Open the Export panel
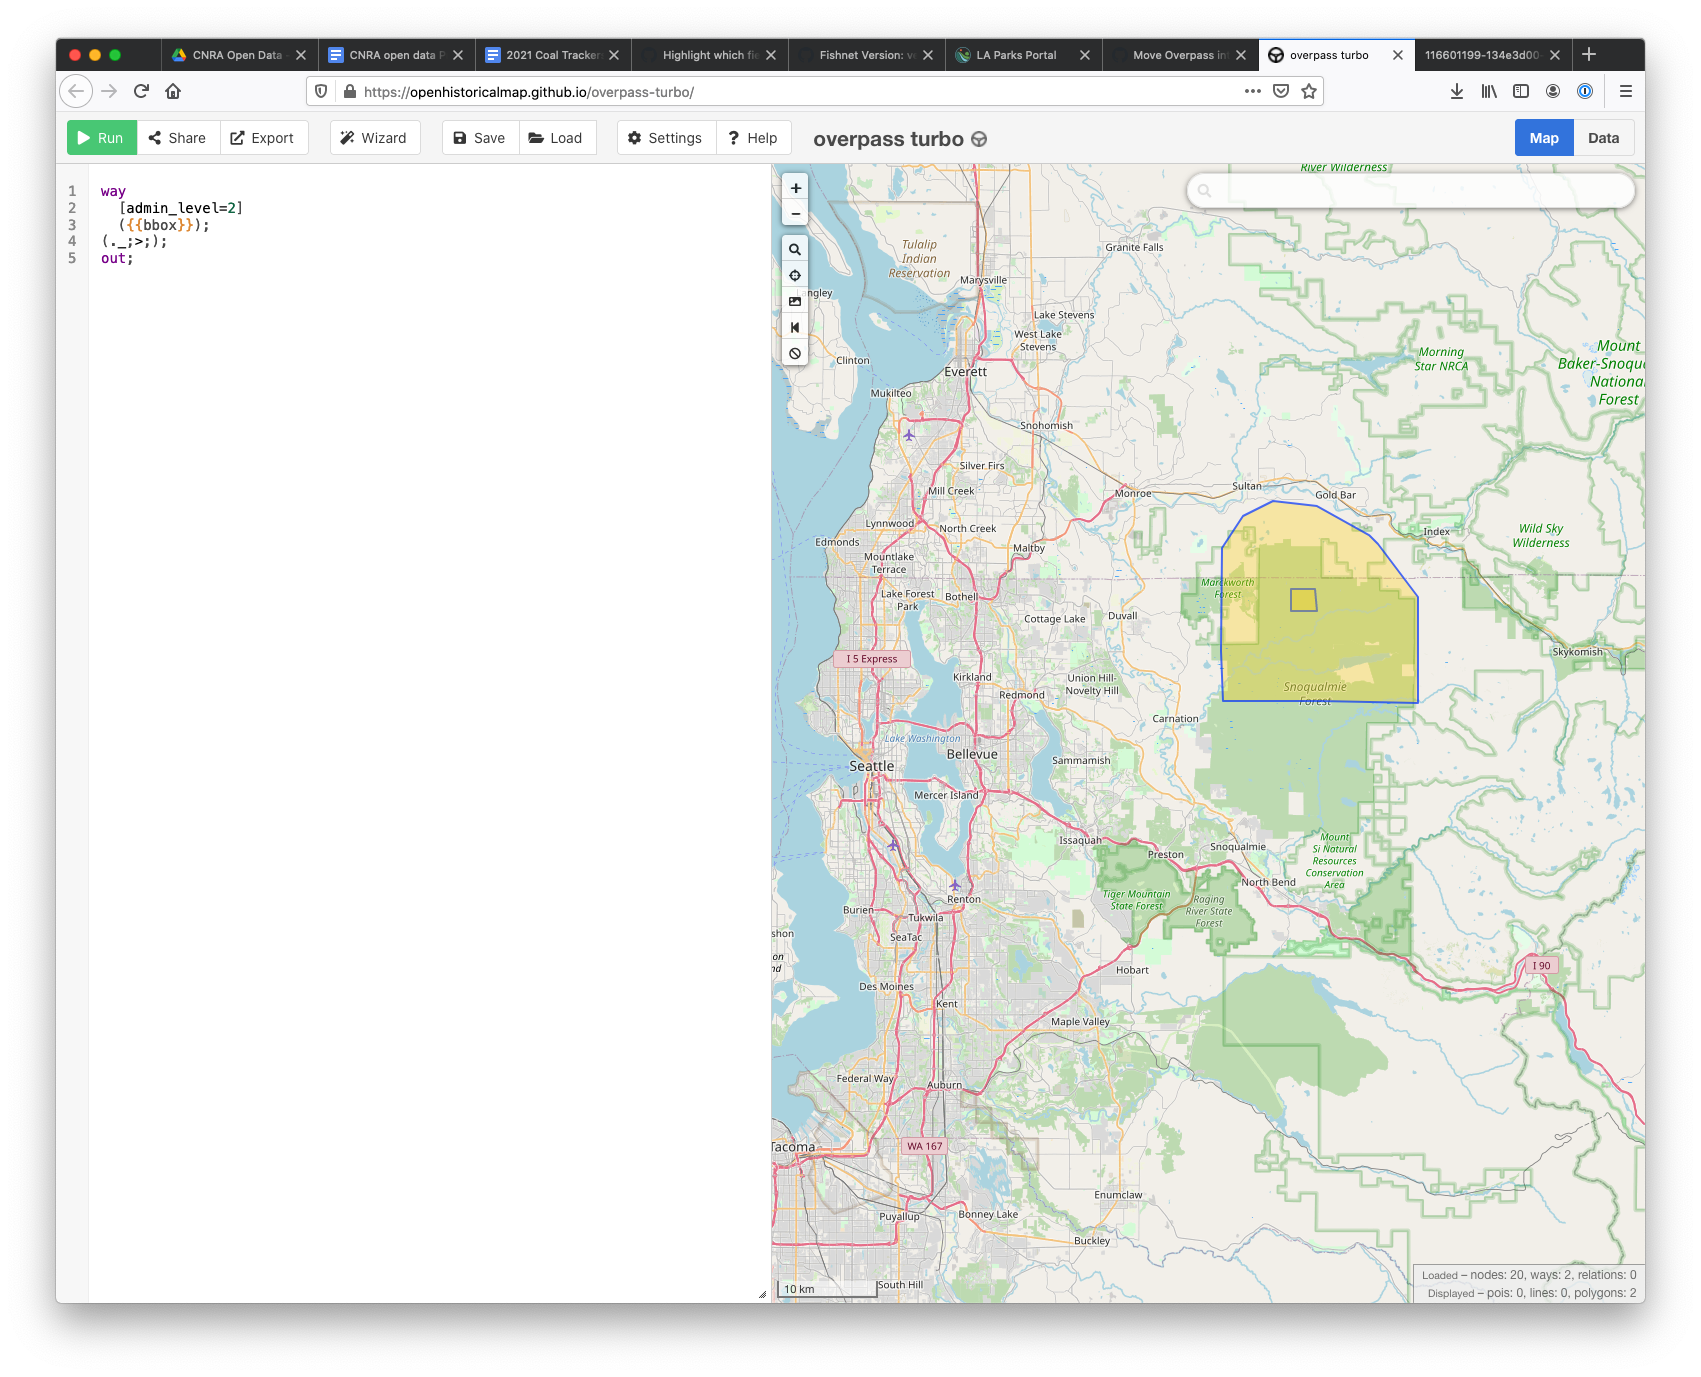 coord(264,137)
